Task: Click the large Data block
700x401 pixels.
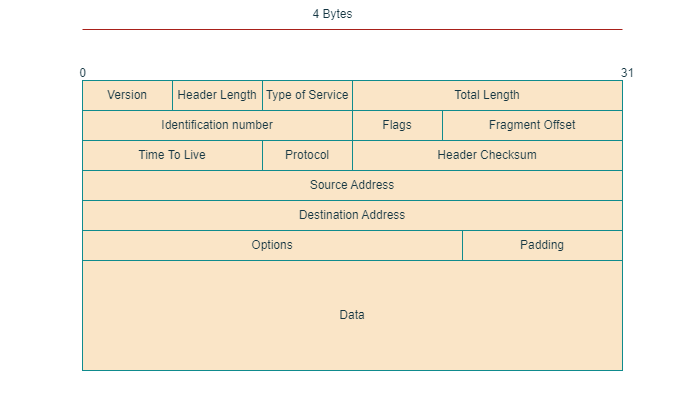Action: [x=352, y=315]
